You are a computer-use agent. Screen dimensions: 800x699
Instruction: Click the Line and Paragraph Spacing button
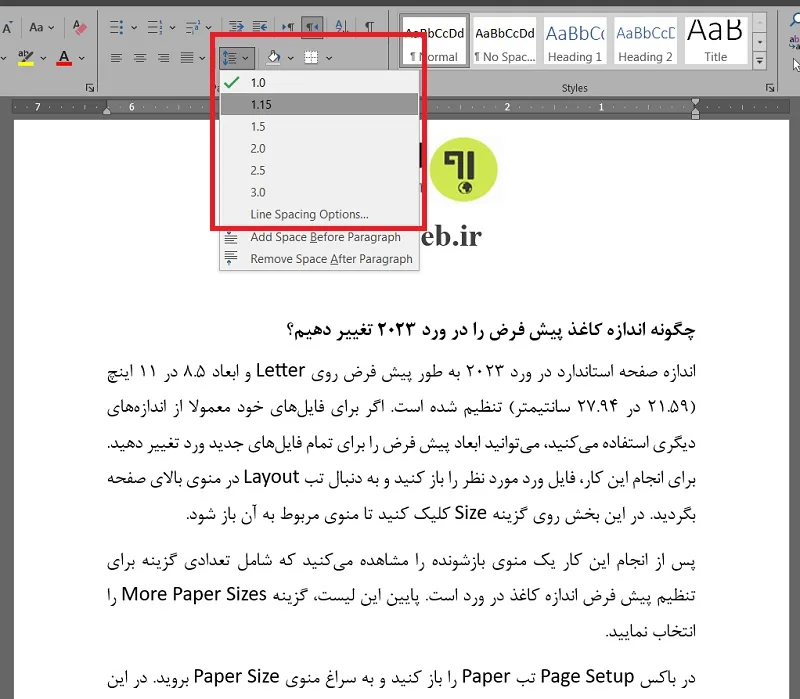[x=236, y=58]
